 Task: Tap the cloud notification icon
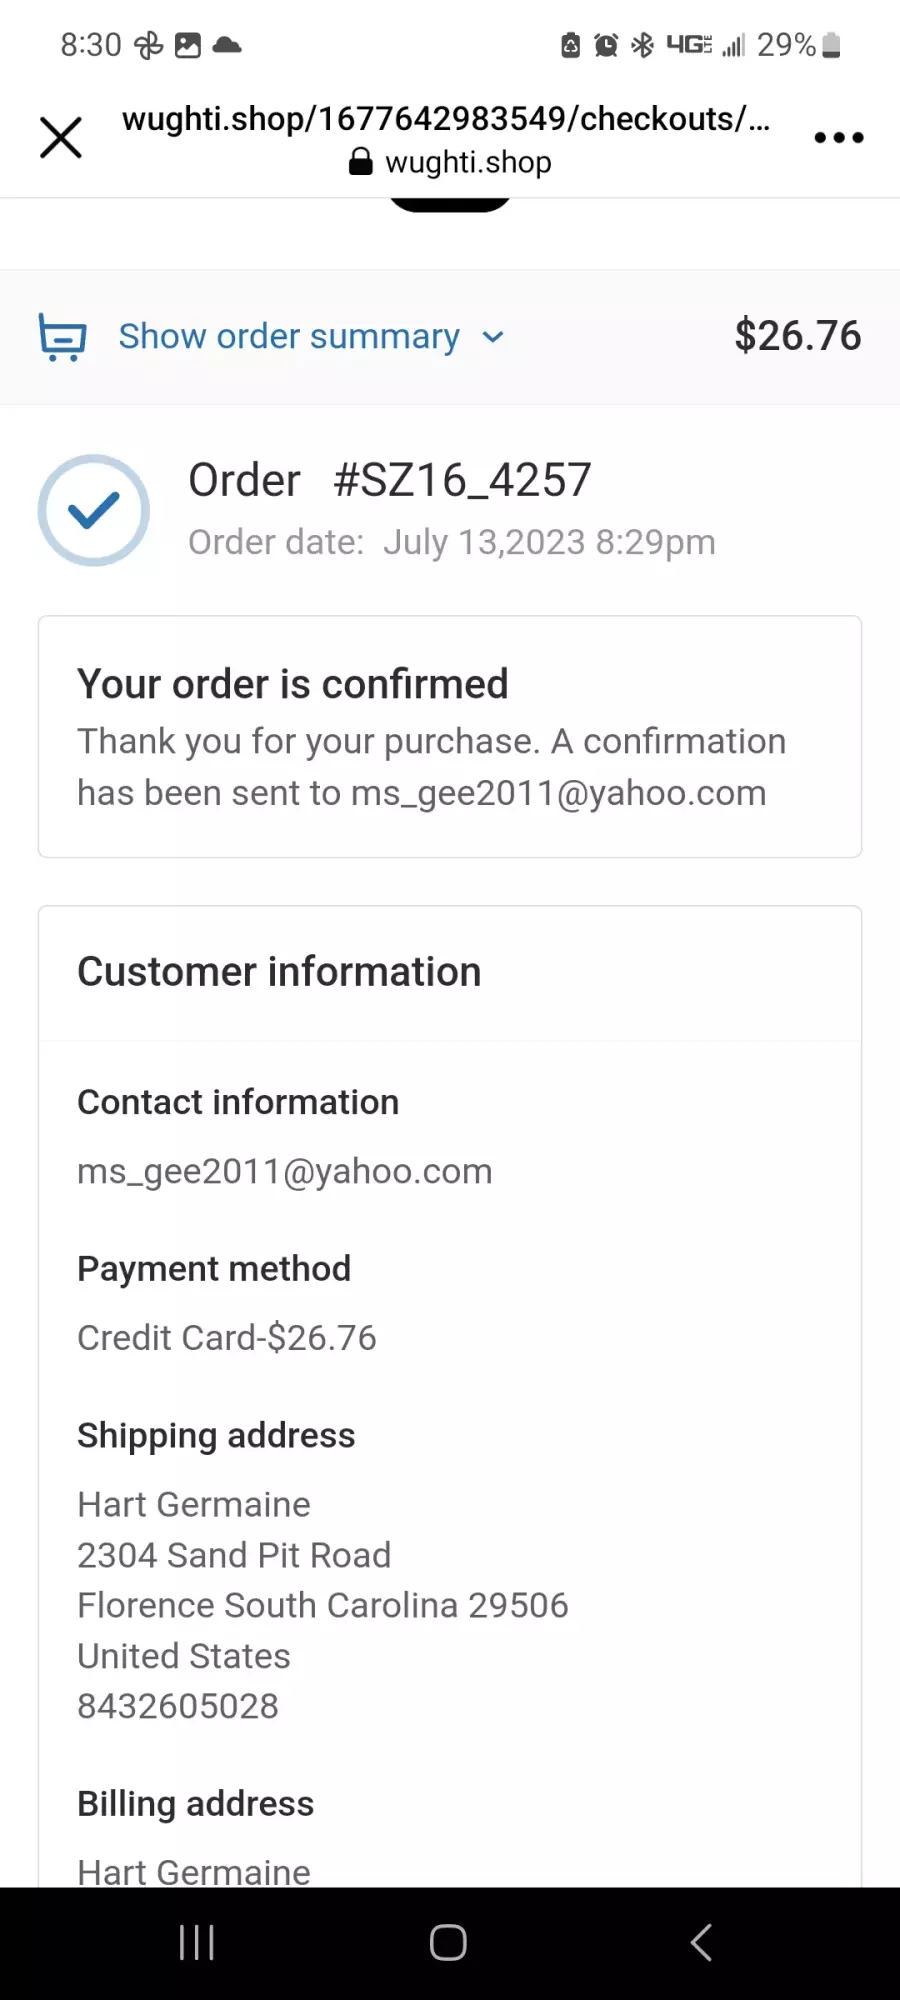(x=227, y=45)
